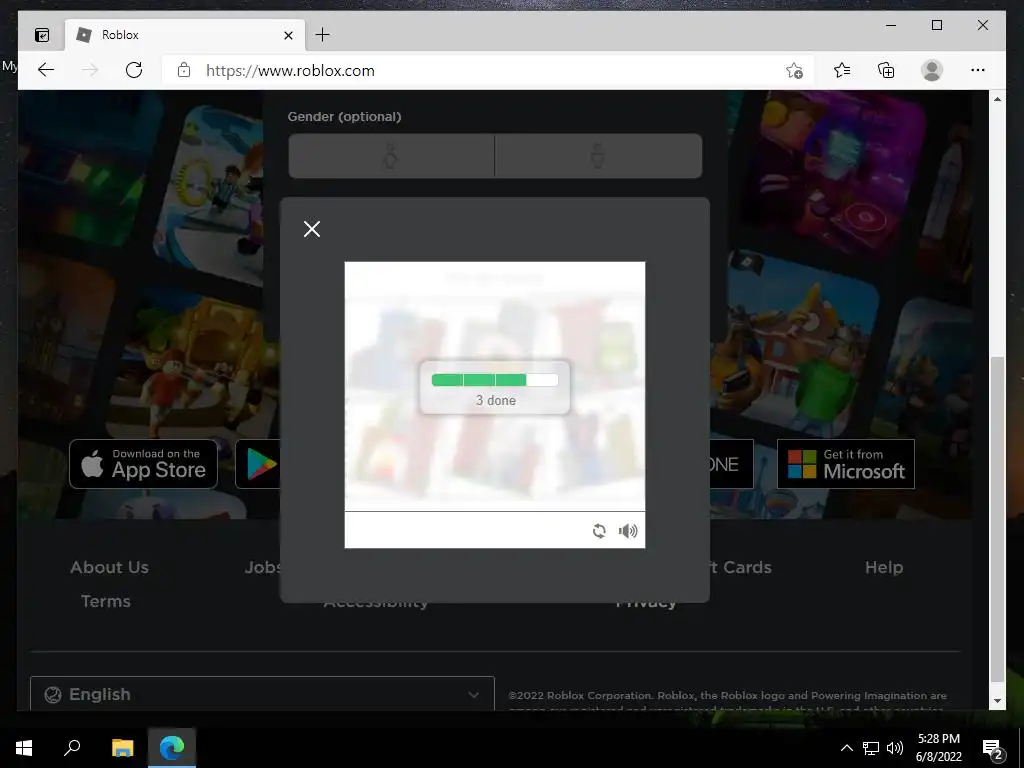1024x768 pixels.
Task: Open File Explorer from taskbar
Action: (122, 748)
